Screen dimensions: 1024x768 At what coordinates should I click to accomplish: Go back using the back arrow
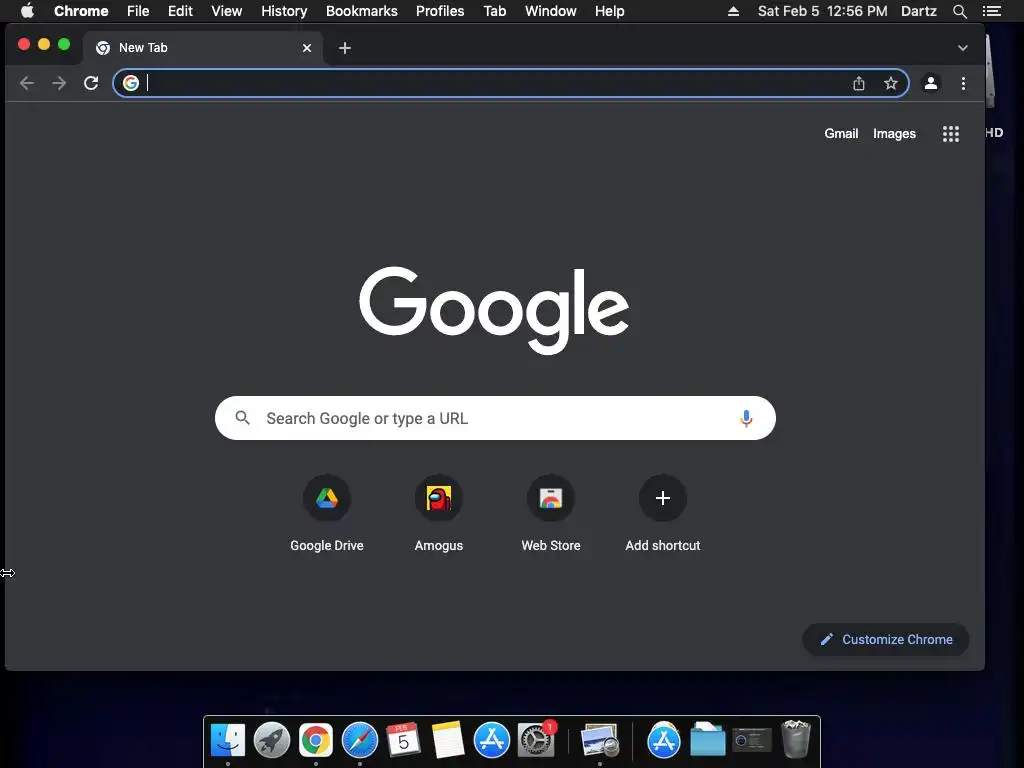[27, 83]
